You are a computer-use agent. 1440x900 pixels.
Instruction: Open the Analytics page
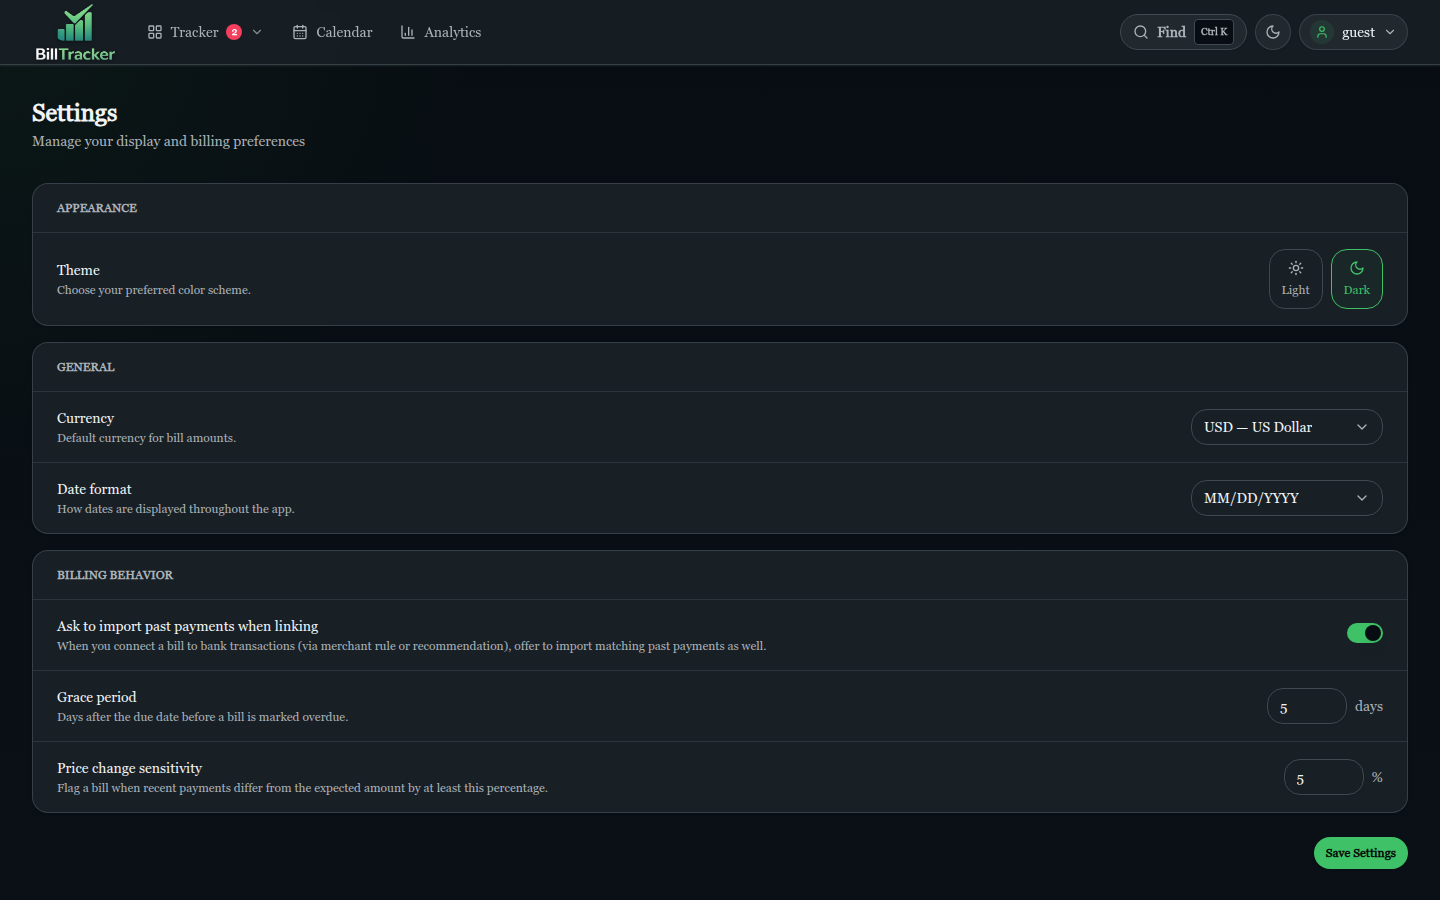click(x=440, y=32)
